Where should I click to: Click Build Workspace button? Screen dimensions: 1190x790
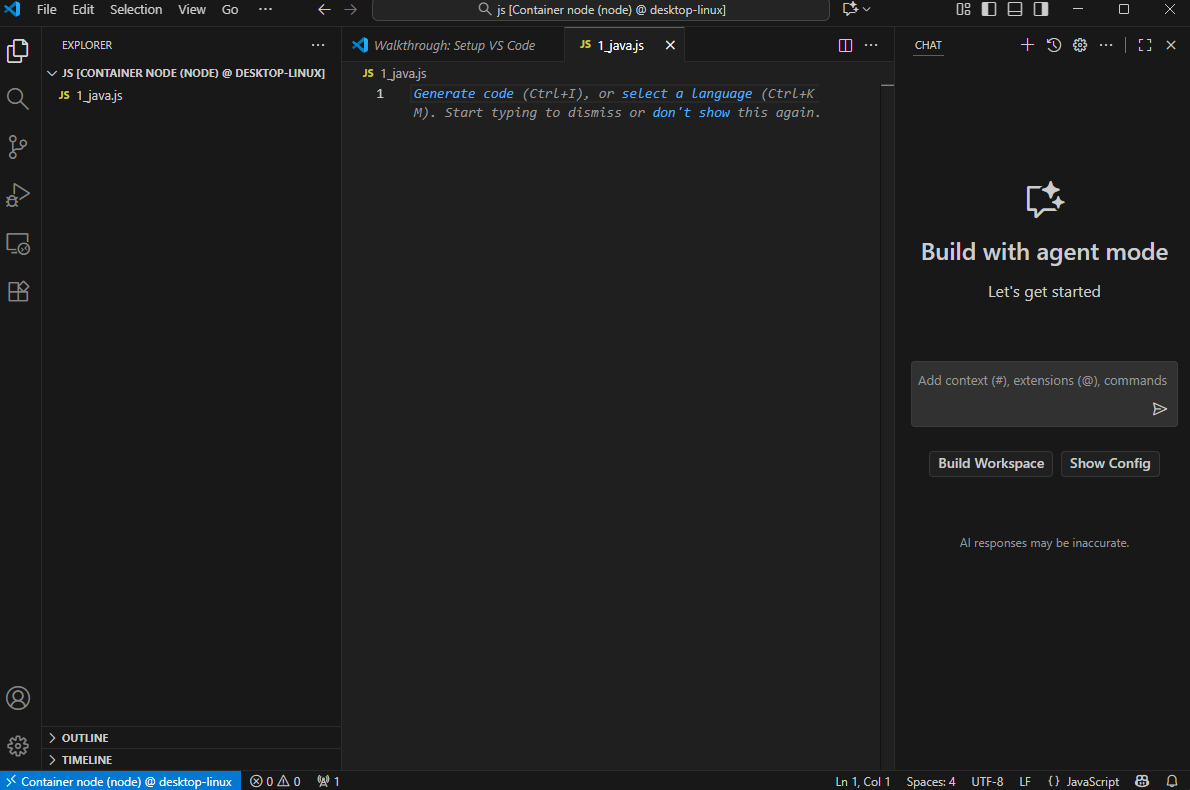[990, 464]
